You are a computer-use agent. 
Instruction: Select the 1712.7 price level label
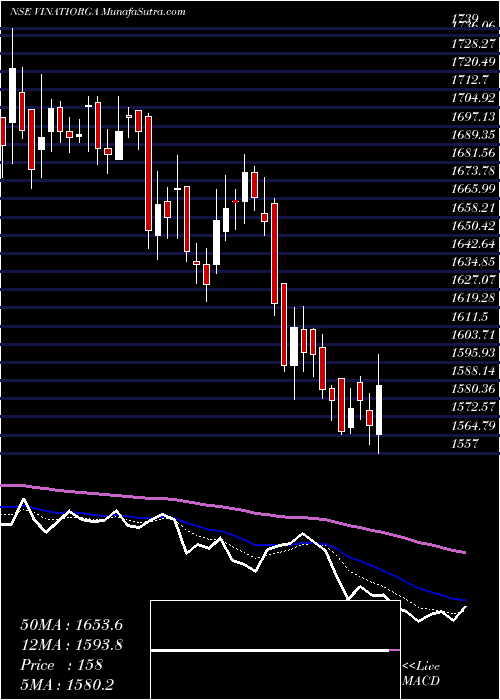(x=469, y=81)
